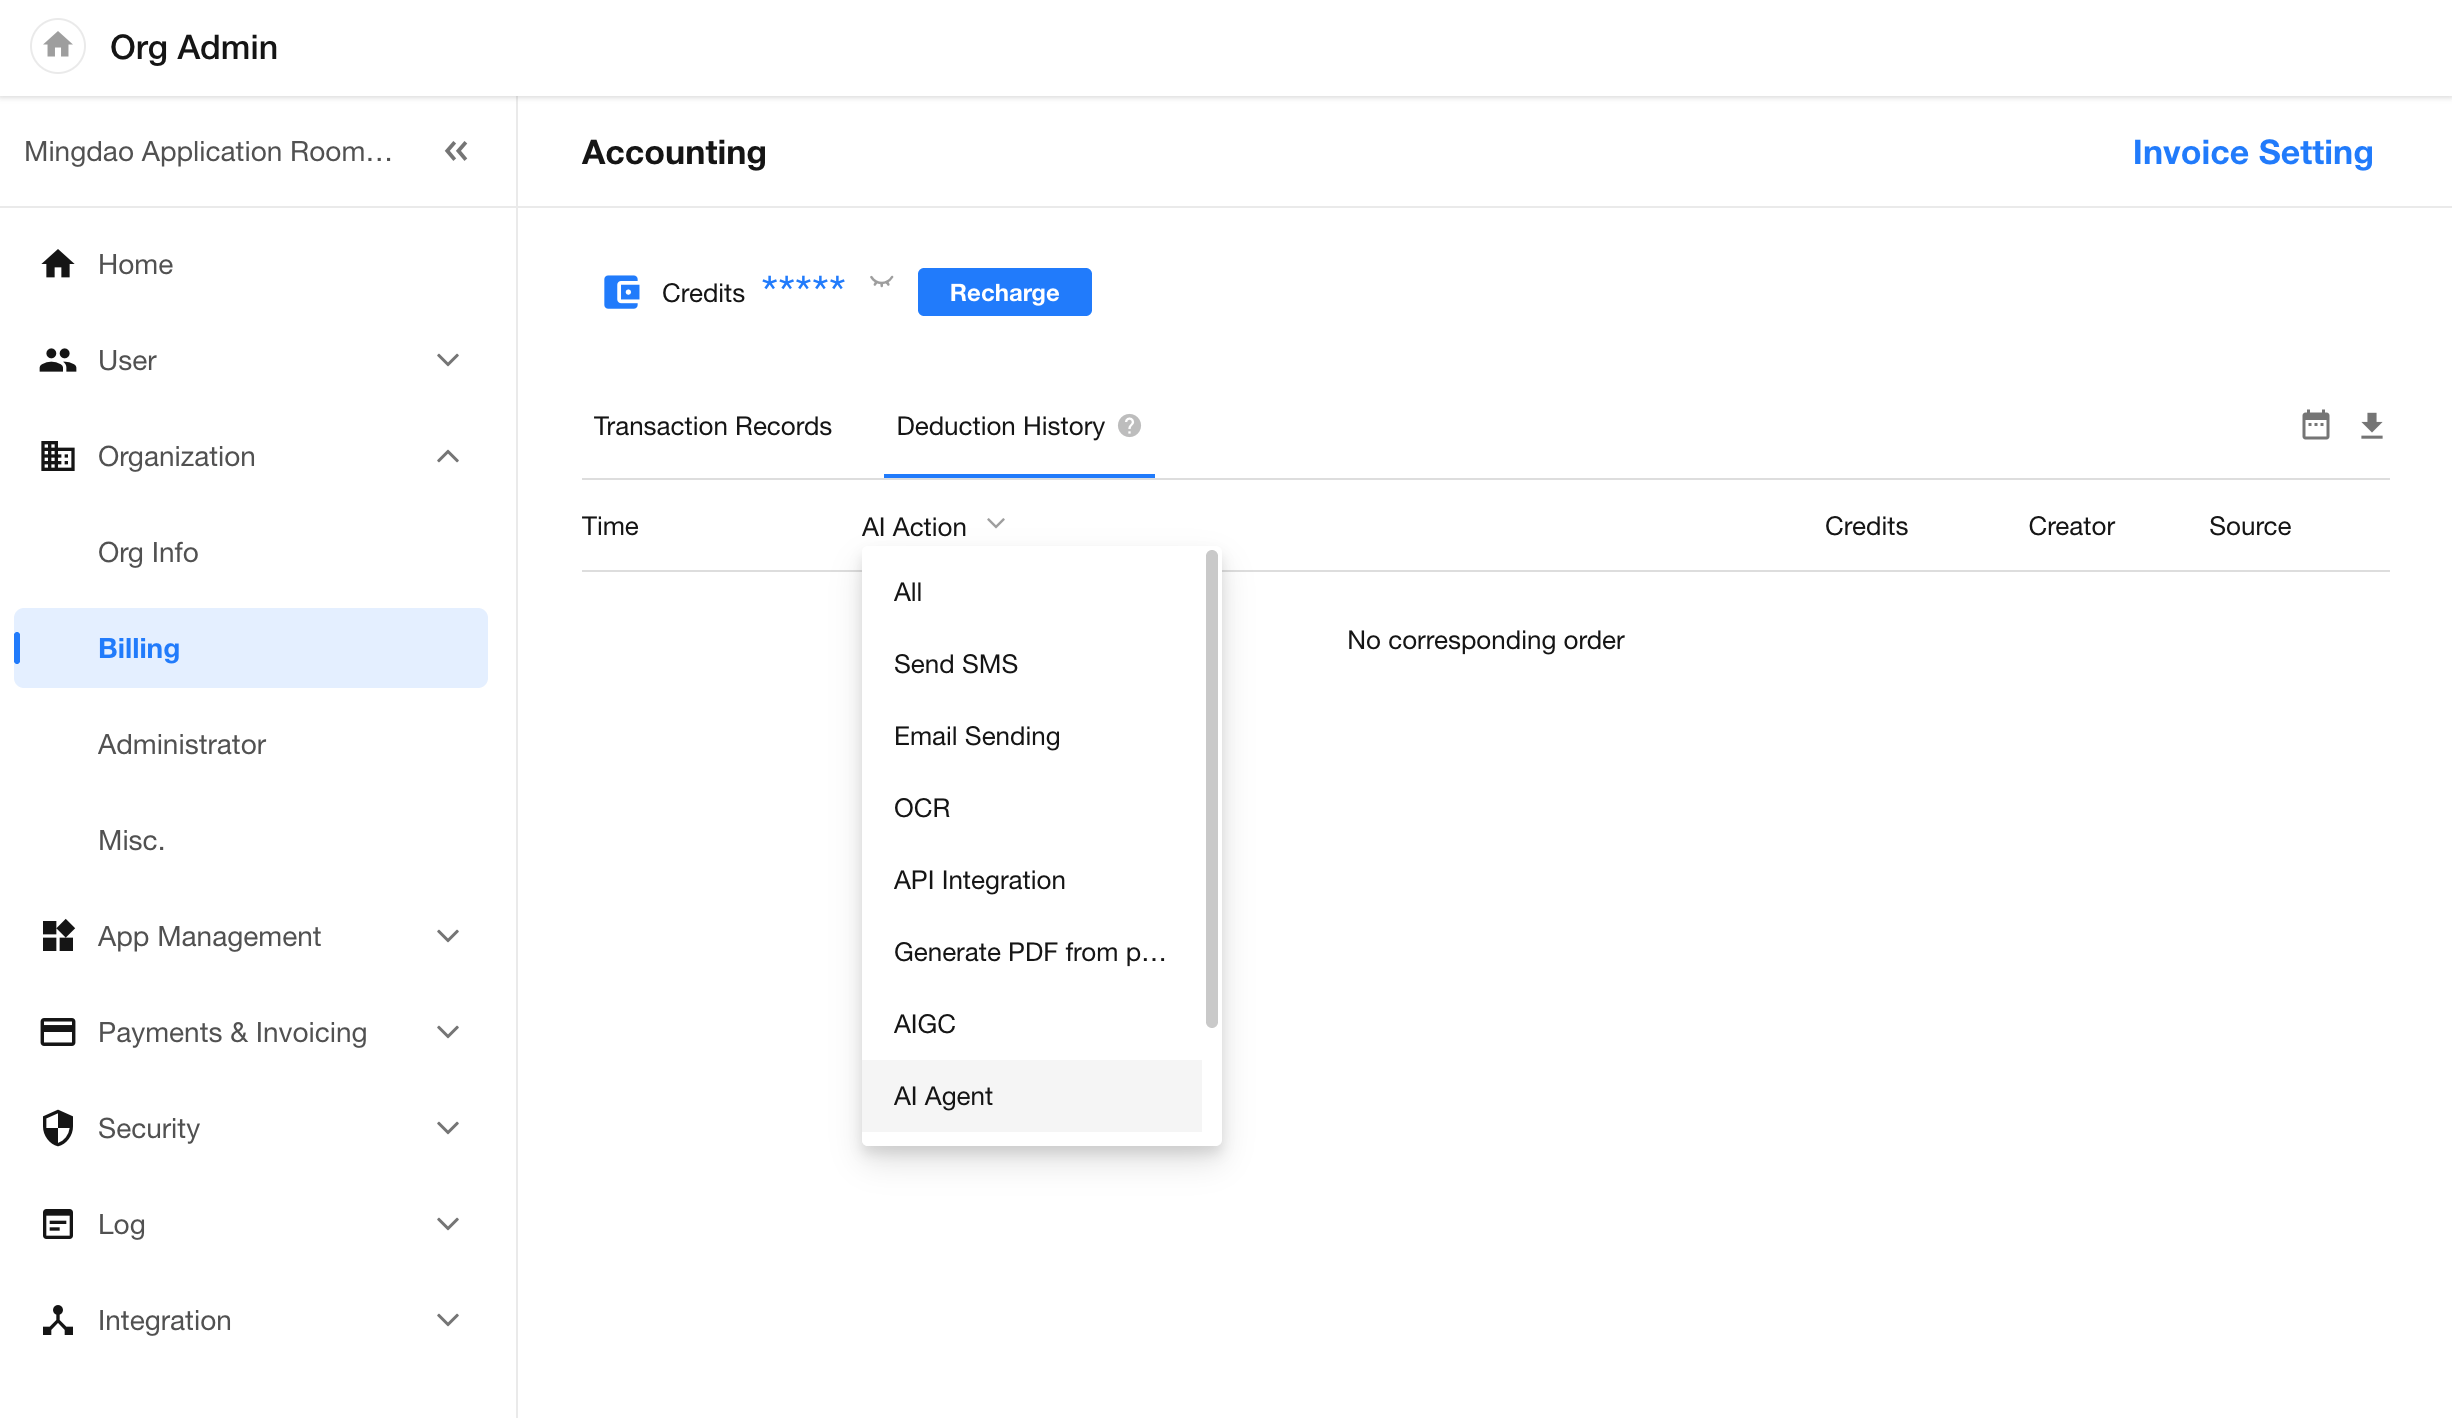Click the Recharge button

[x=1004, y=292]
